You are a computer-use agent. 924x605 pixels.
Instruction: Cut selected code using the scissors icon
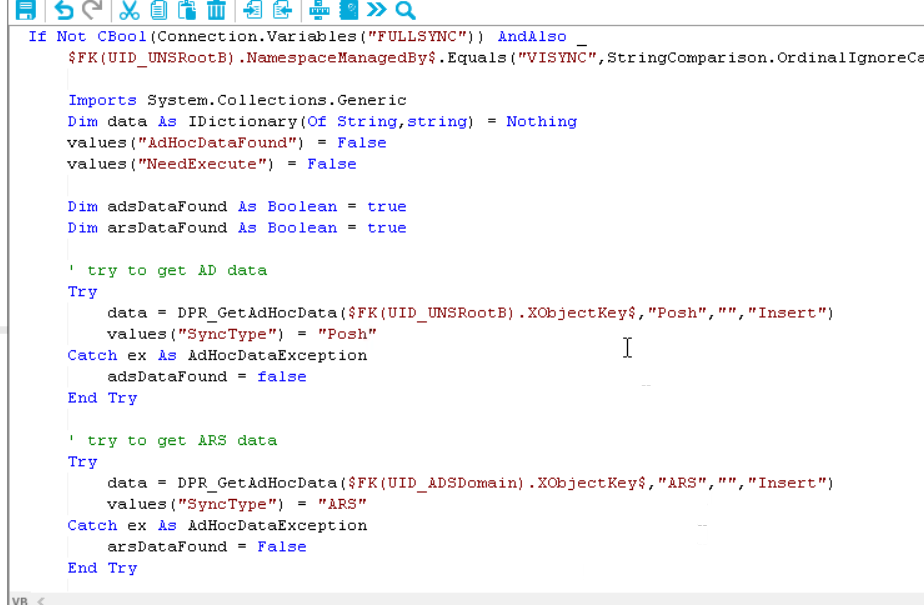point(129,11)
